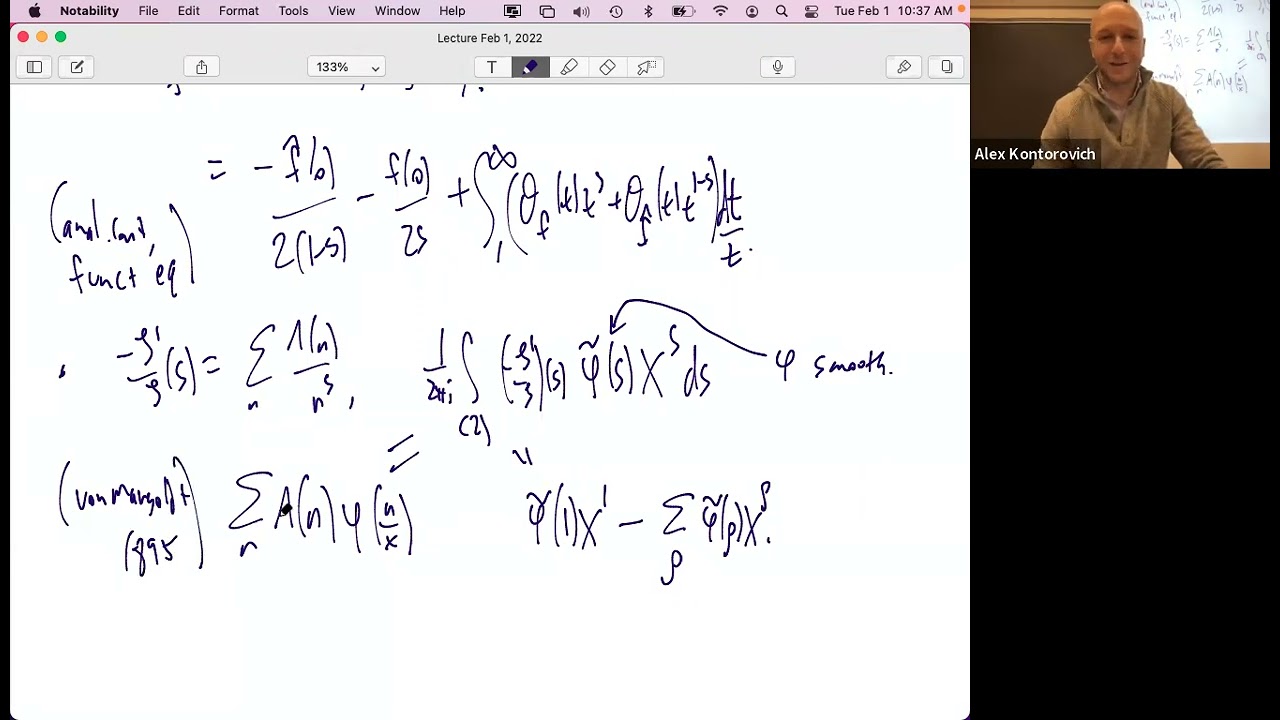The image size is (1280, 720).
Task: Click the Lecture Feb 1, 2022 title
Action: (x=489, y=38)
